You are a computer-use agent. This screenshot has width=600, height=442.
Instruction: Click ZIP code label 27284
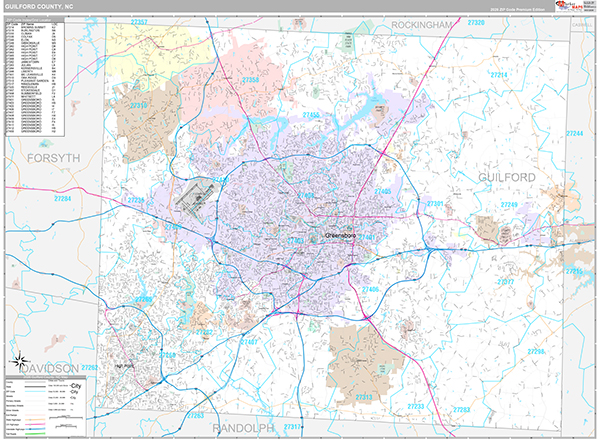click(62, 198)
